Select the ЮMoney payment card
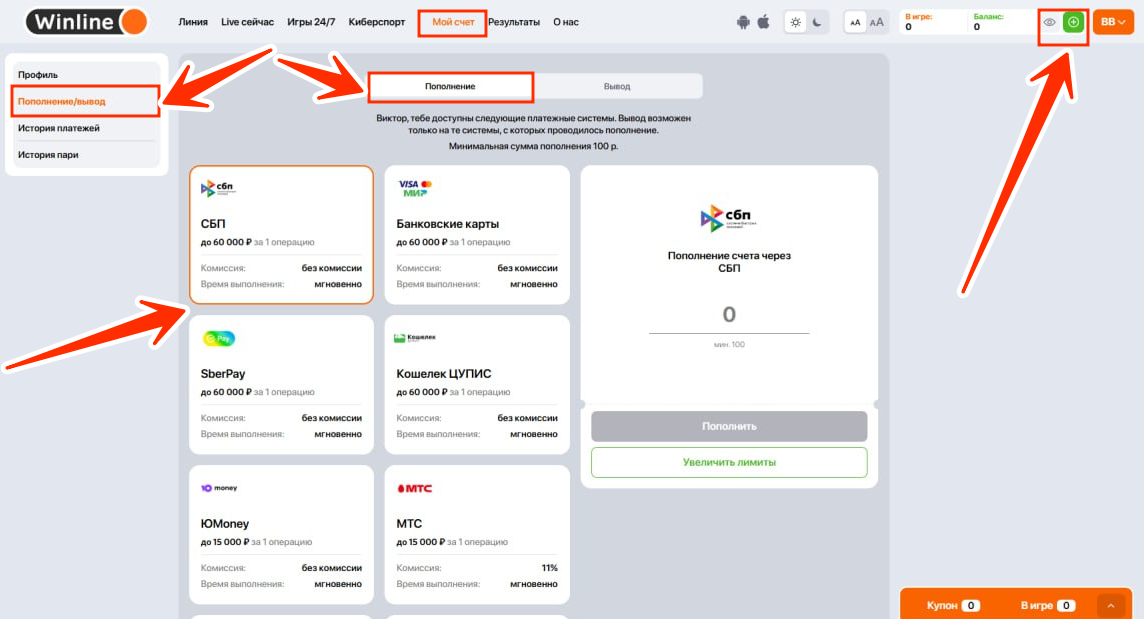This screenshot has width=1144, height=619. (x=281, y=535)
